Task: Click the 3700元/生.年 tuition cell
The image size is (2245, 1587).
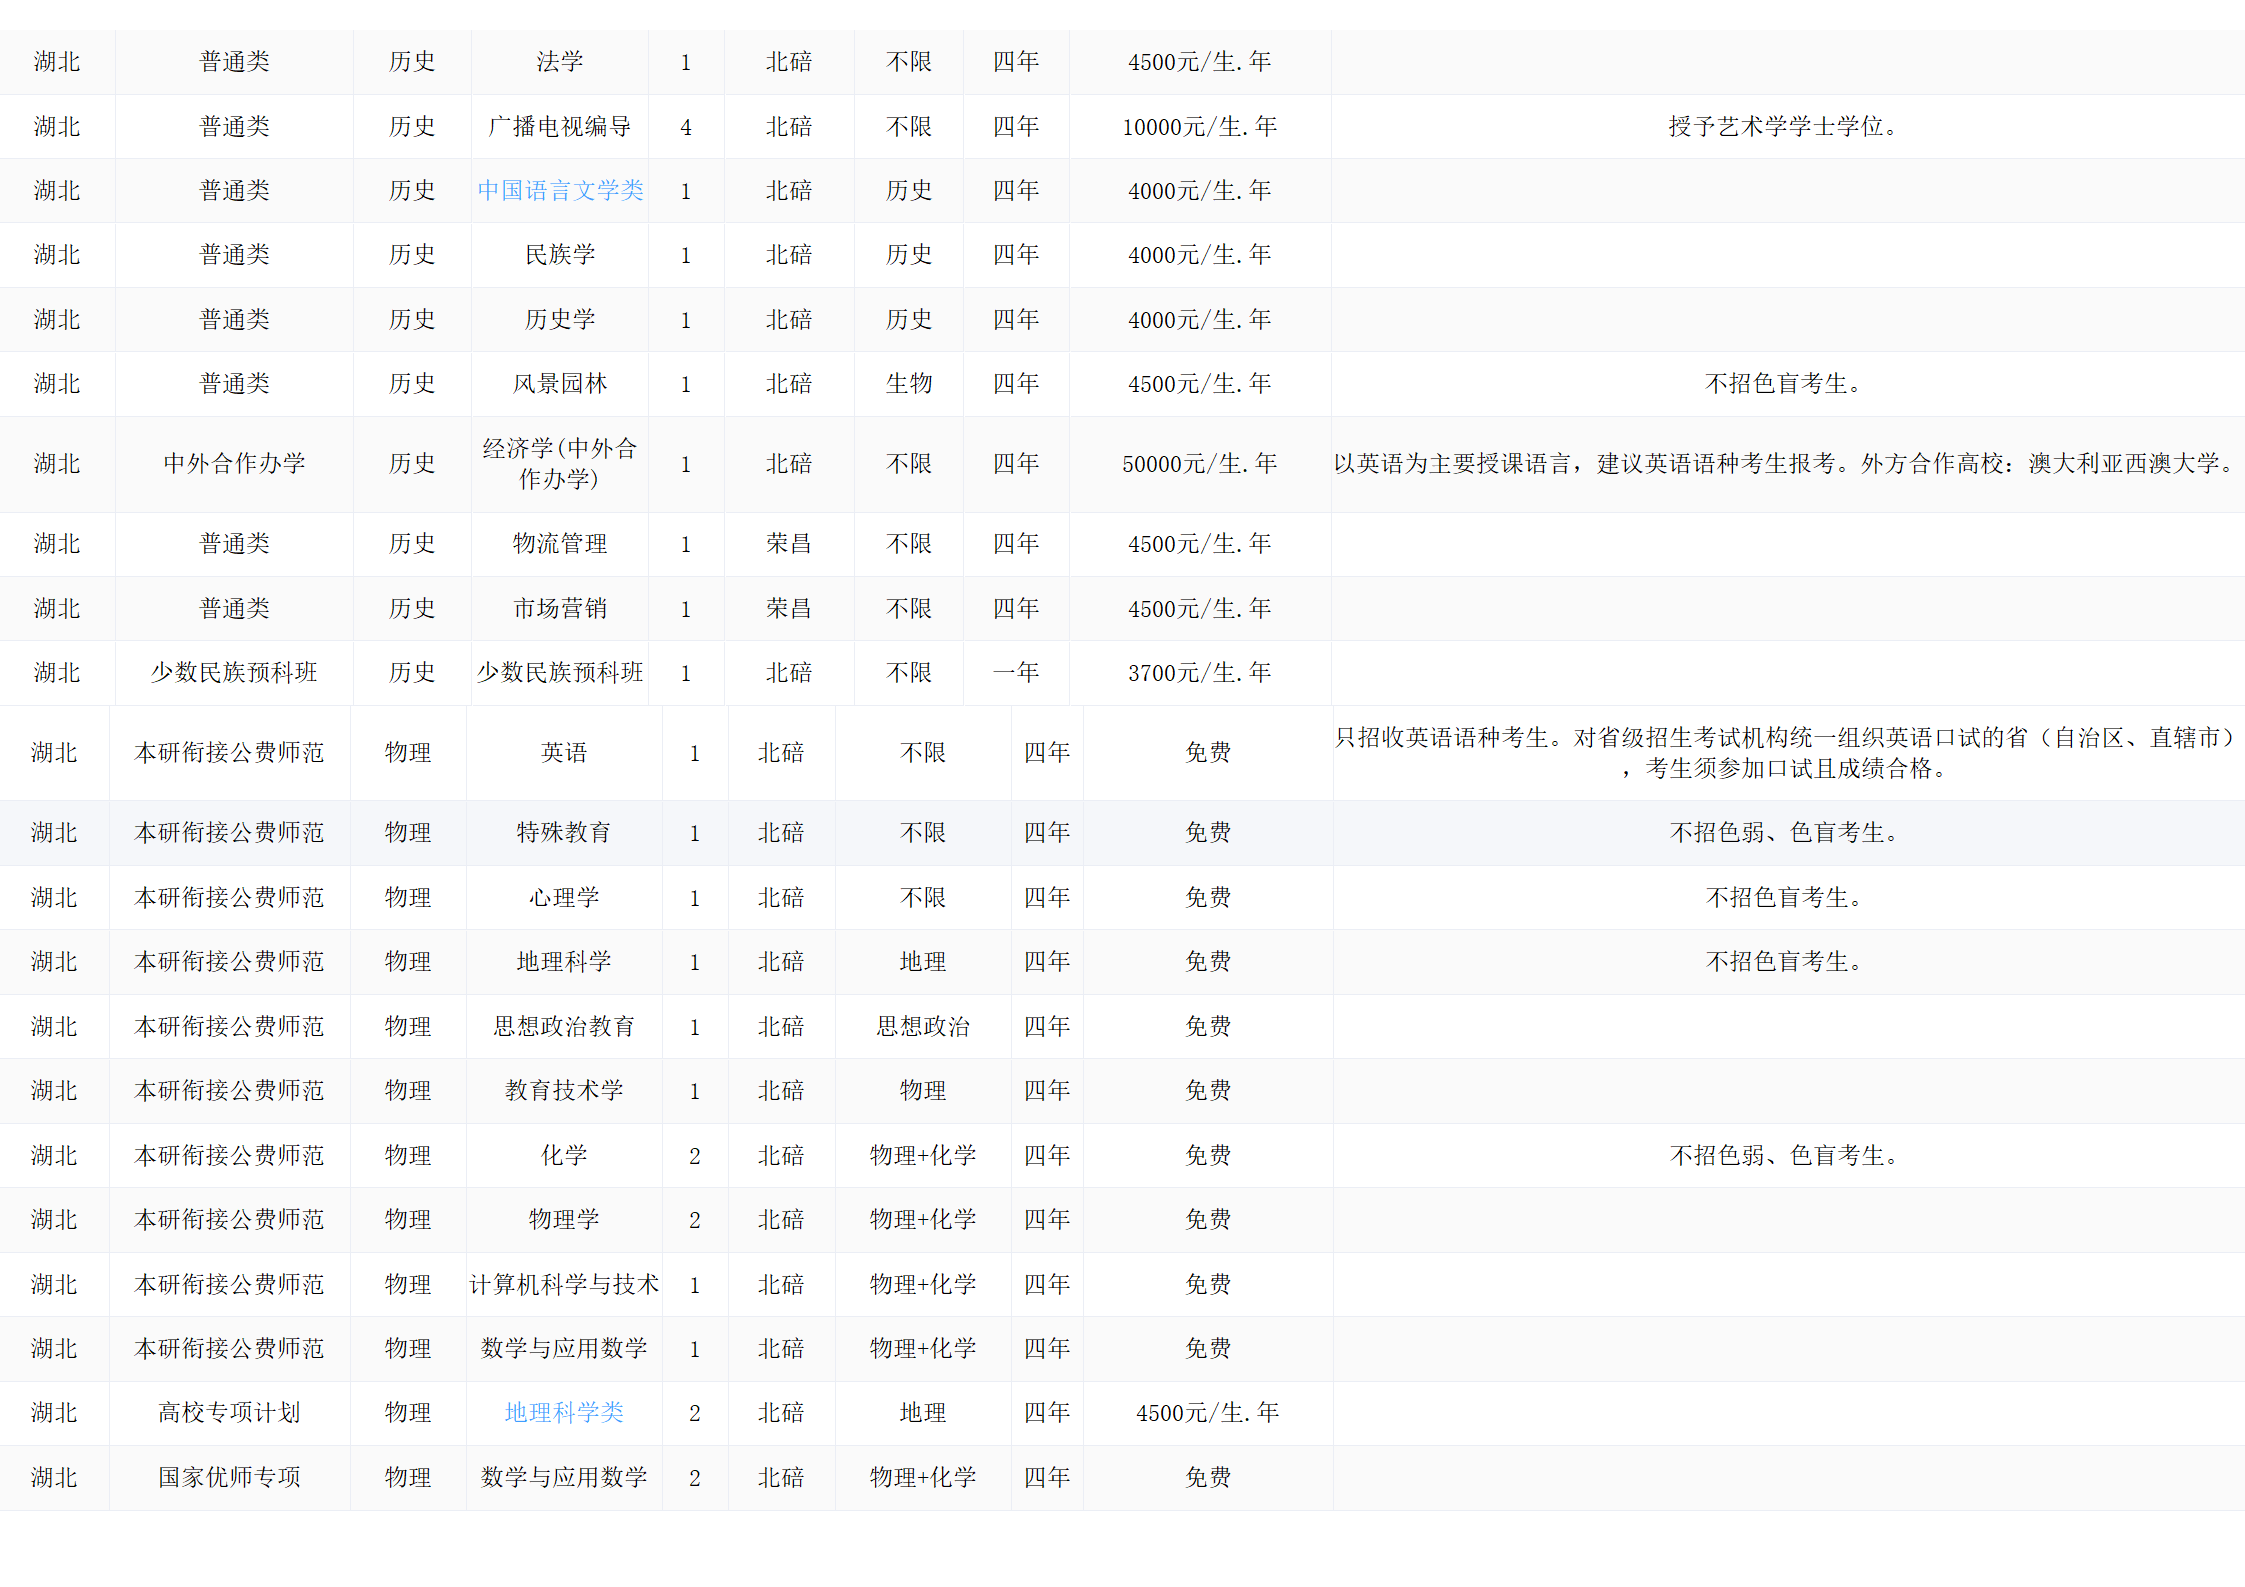Action: (x=1199, y=673)
